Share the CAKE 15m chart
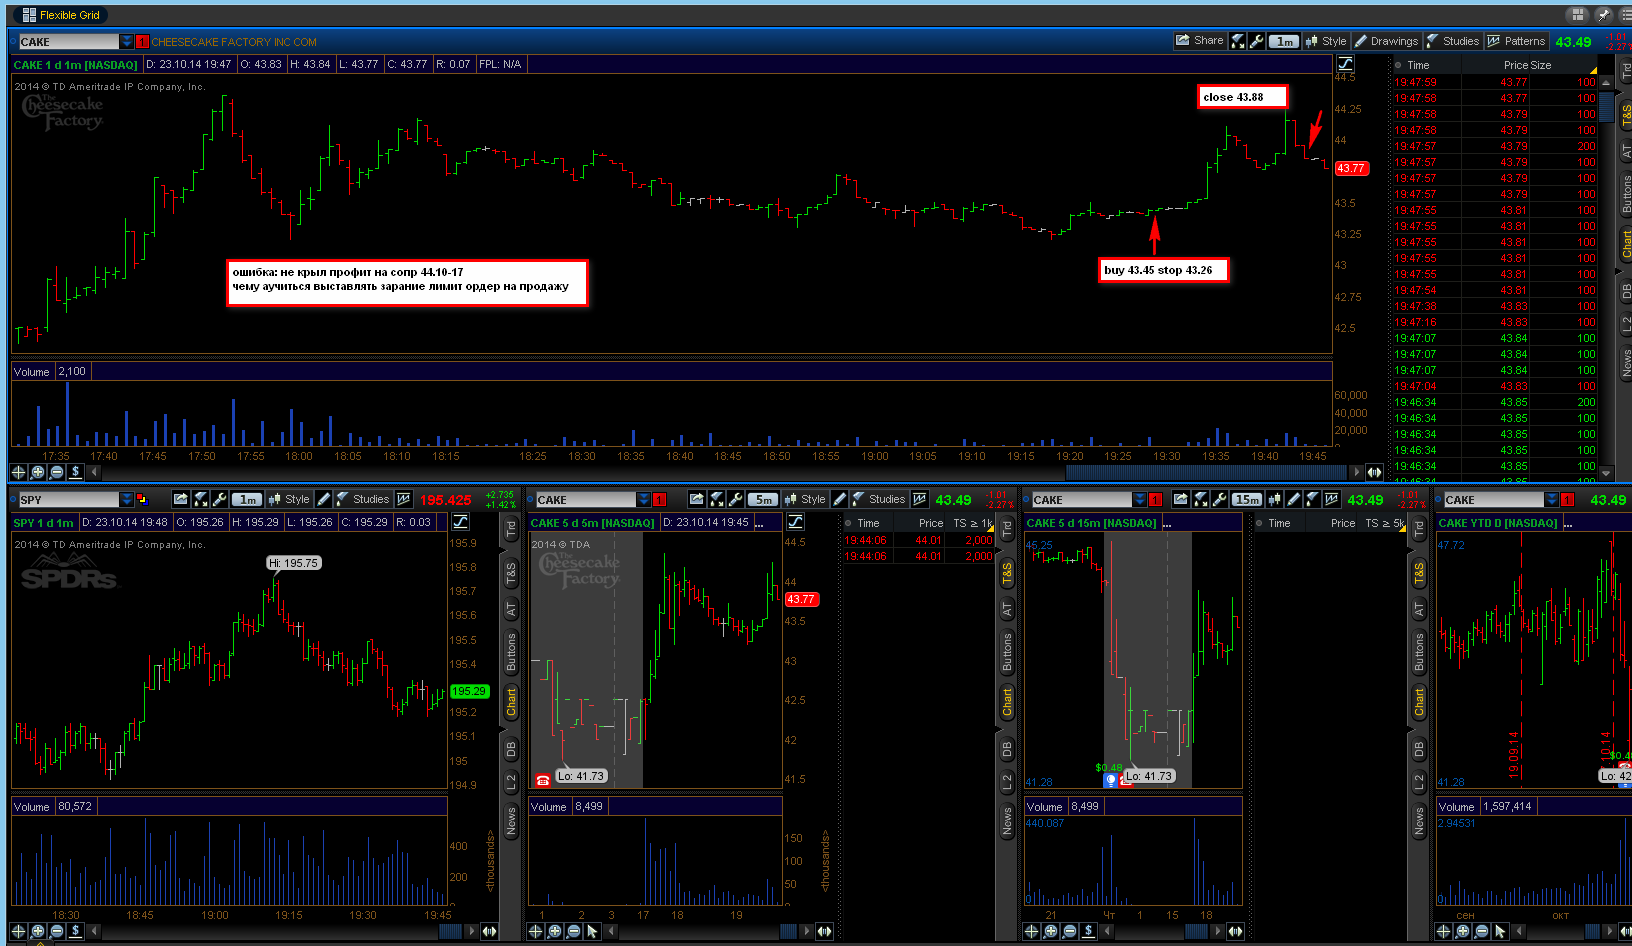The image size is (1632, 946). point(1181,499)
